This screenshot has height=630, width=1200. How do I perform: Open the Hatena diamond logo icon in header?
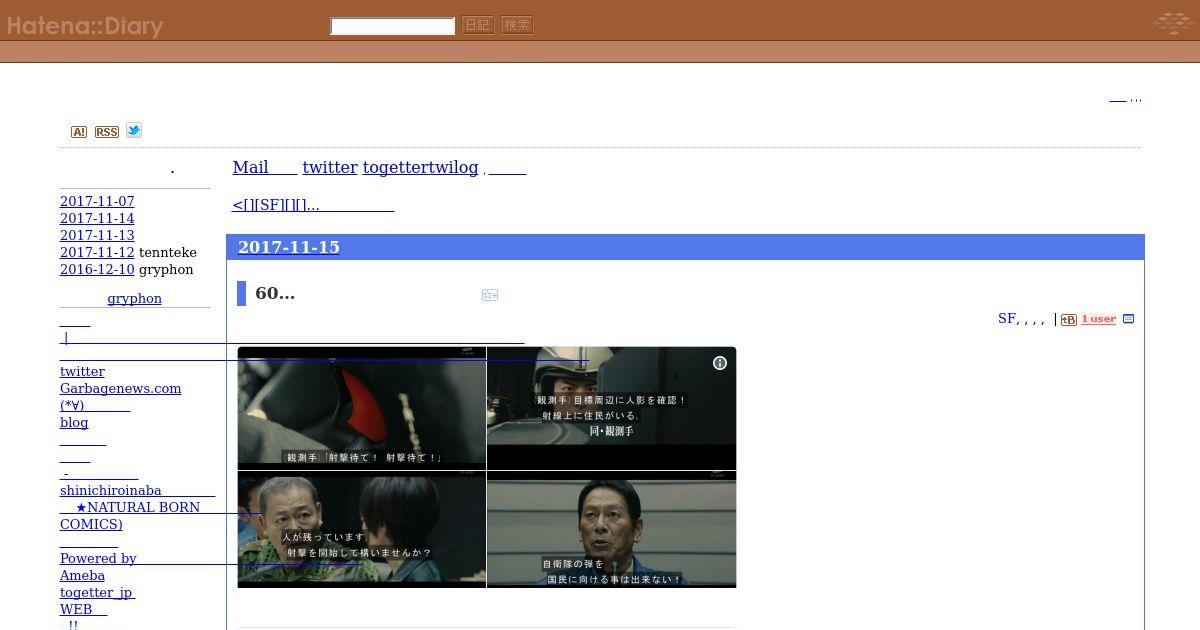coord(1172,22)
